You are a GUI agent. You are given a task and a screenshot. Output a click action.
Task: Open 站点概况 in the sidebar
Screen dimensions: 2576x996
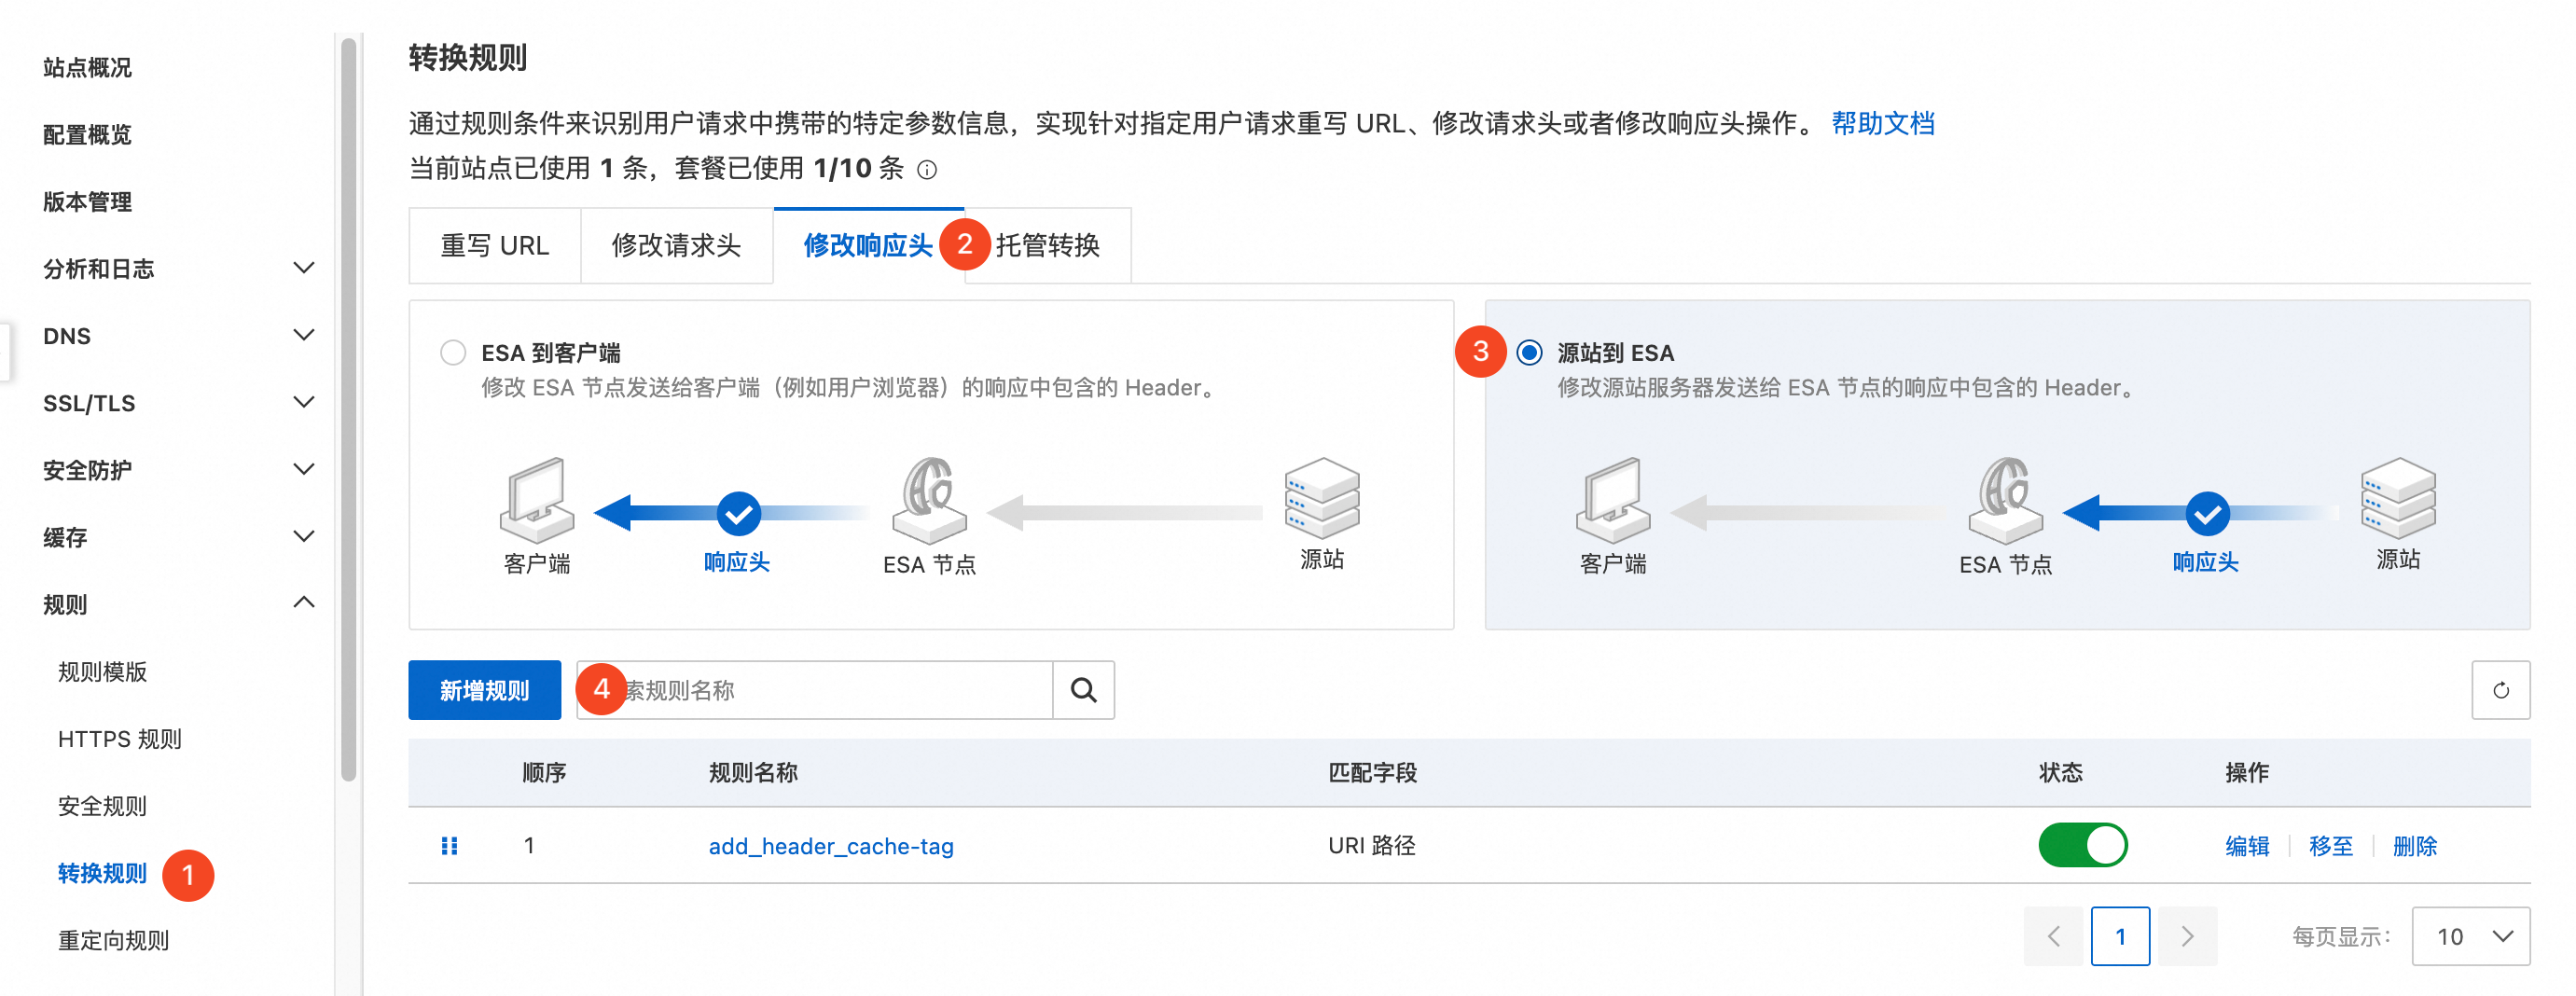point(87,67)
